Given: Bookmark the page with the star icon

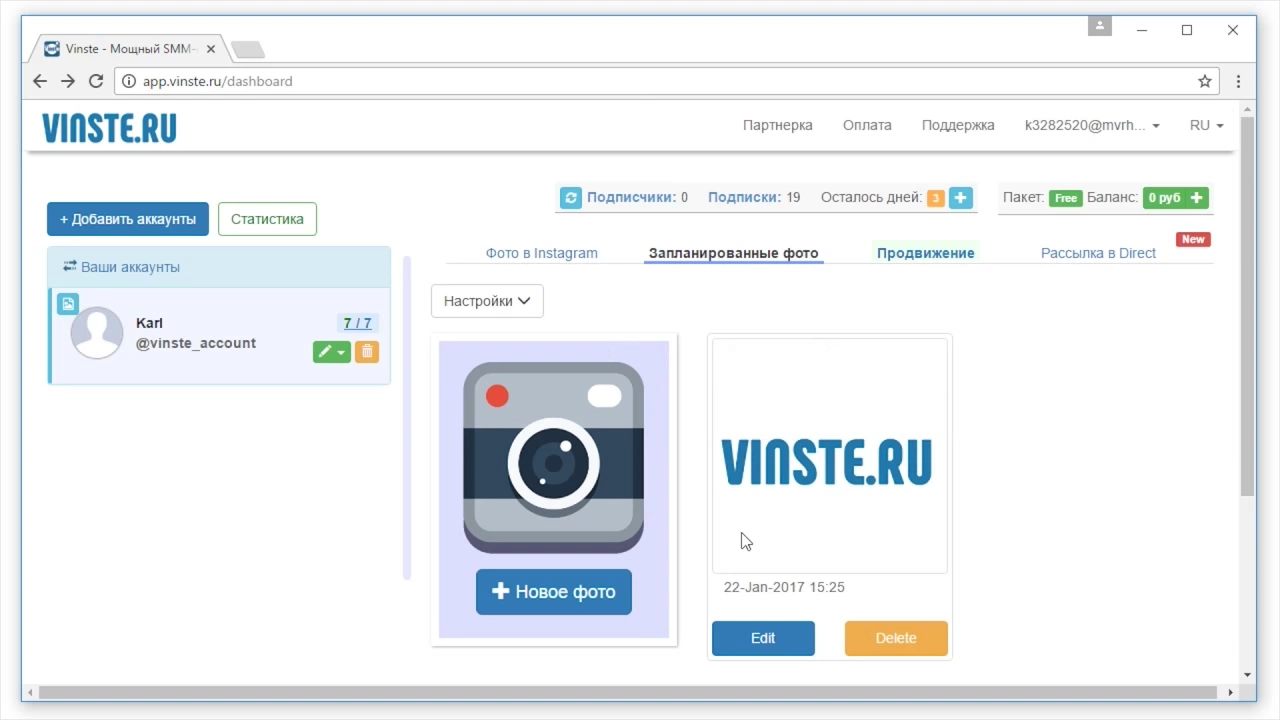Looking at the screenshot, I should click(x=1205, y=81).
